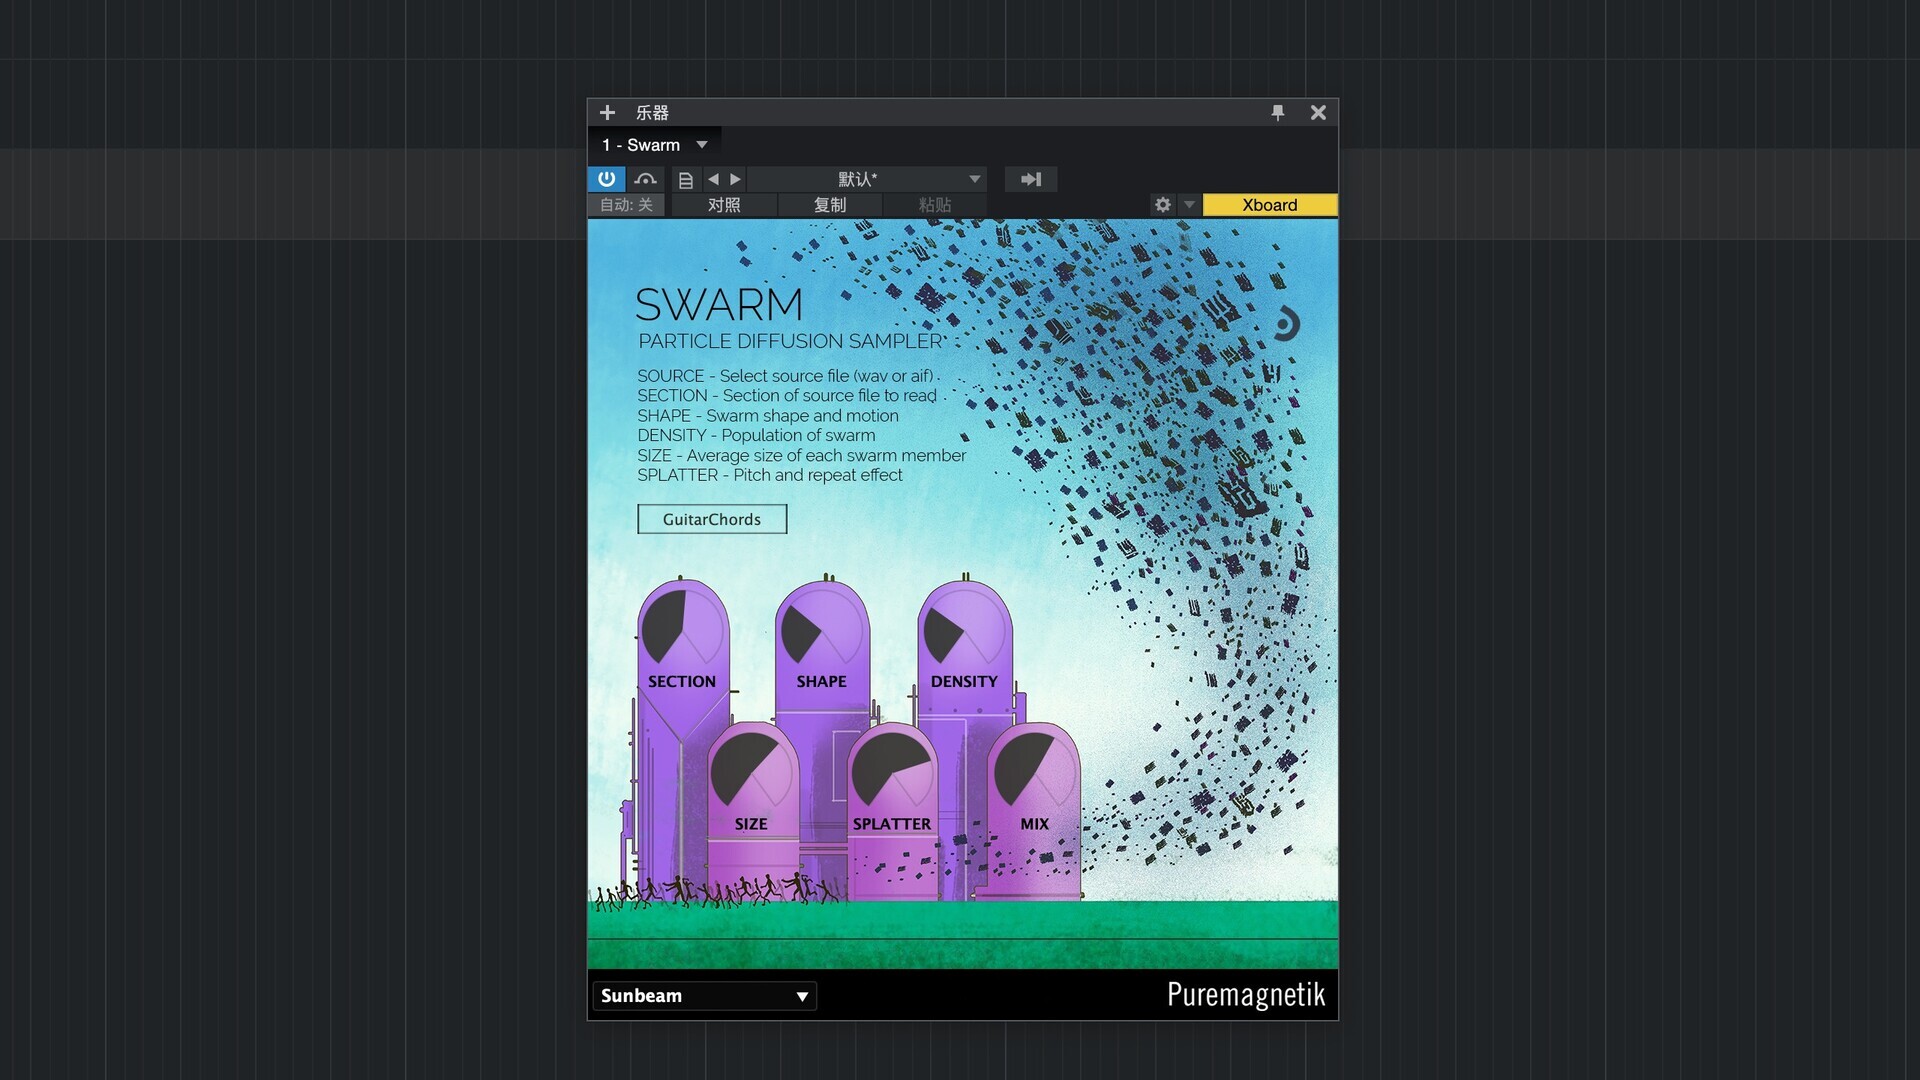Adjust the SHAPE knob
Image resolution: width=1920 pixels, height=1080 pixels.
click(822, 628)
